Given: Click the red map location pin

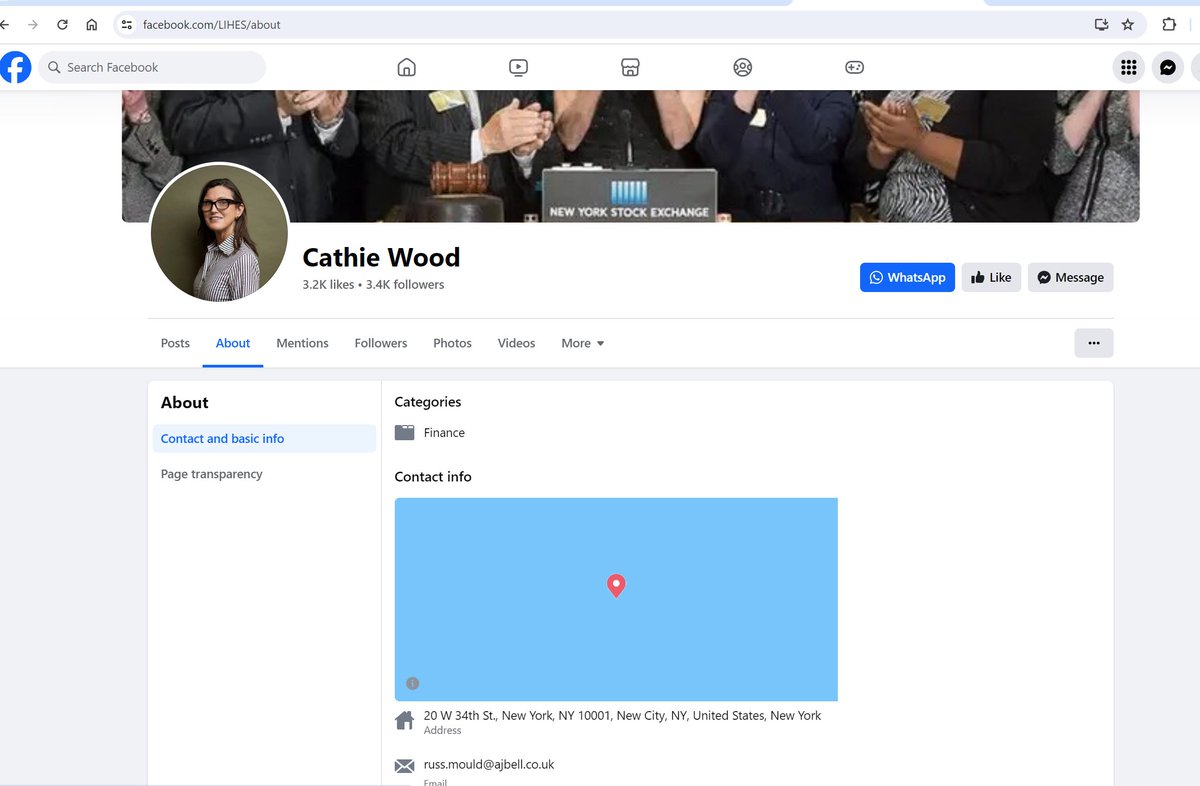Looking at the screenshot, I should (x=616, y=586).
